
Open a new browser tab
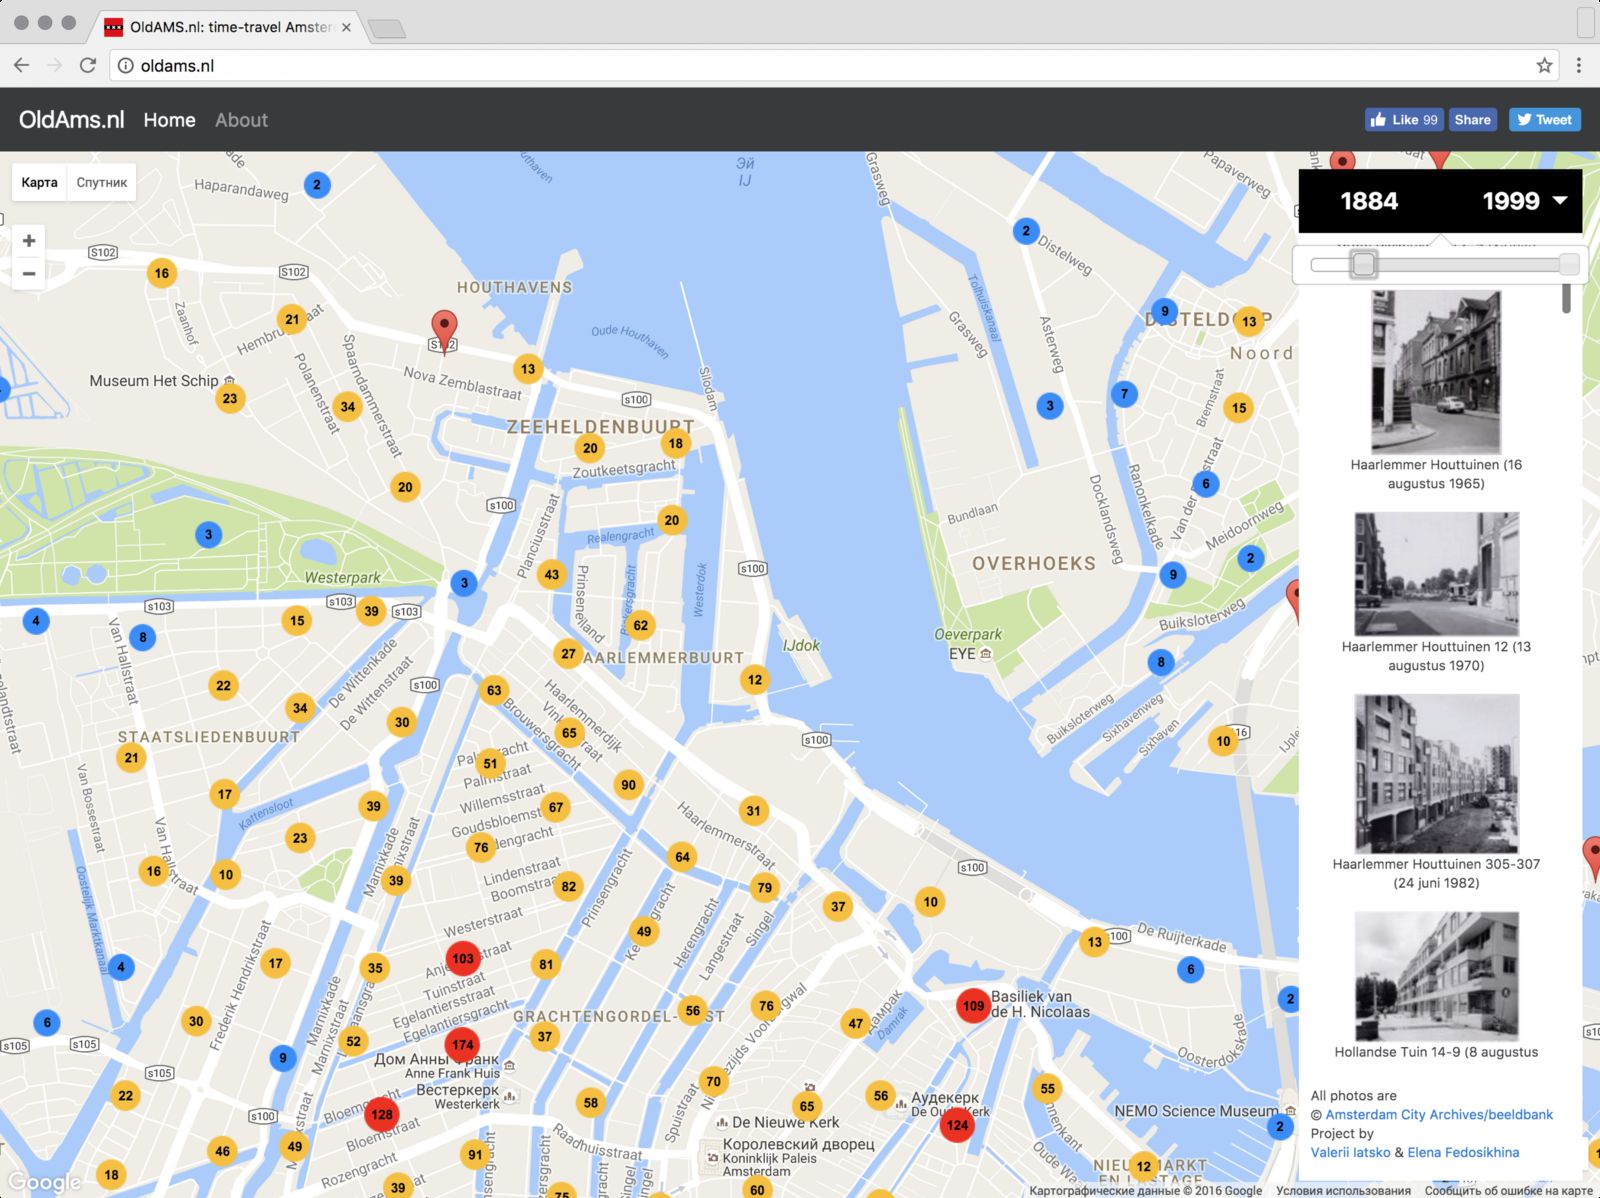pyautogui.click(x=387, y=29)
